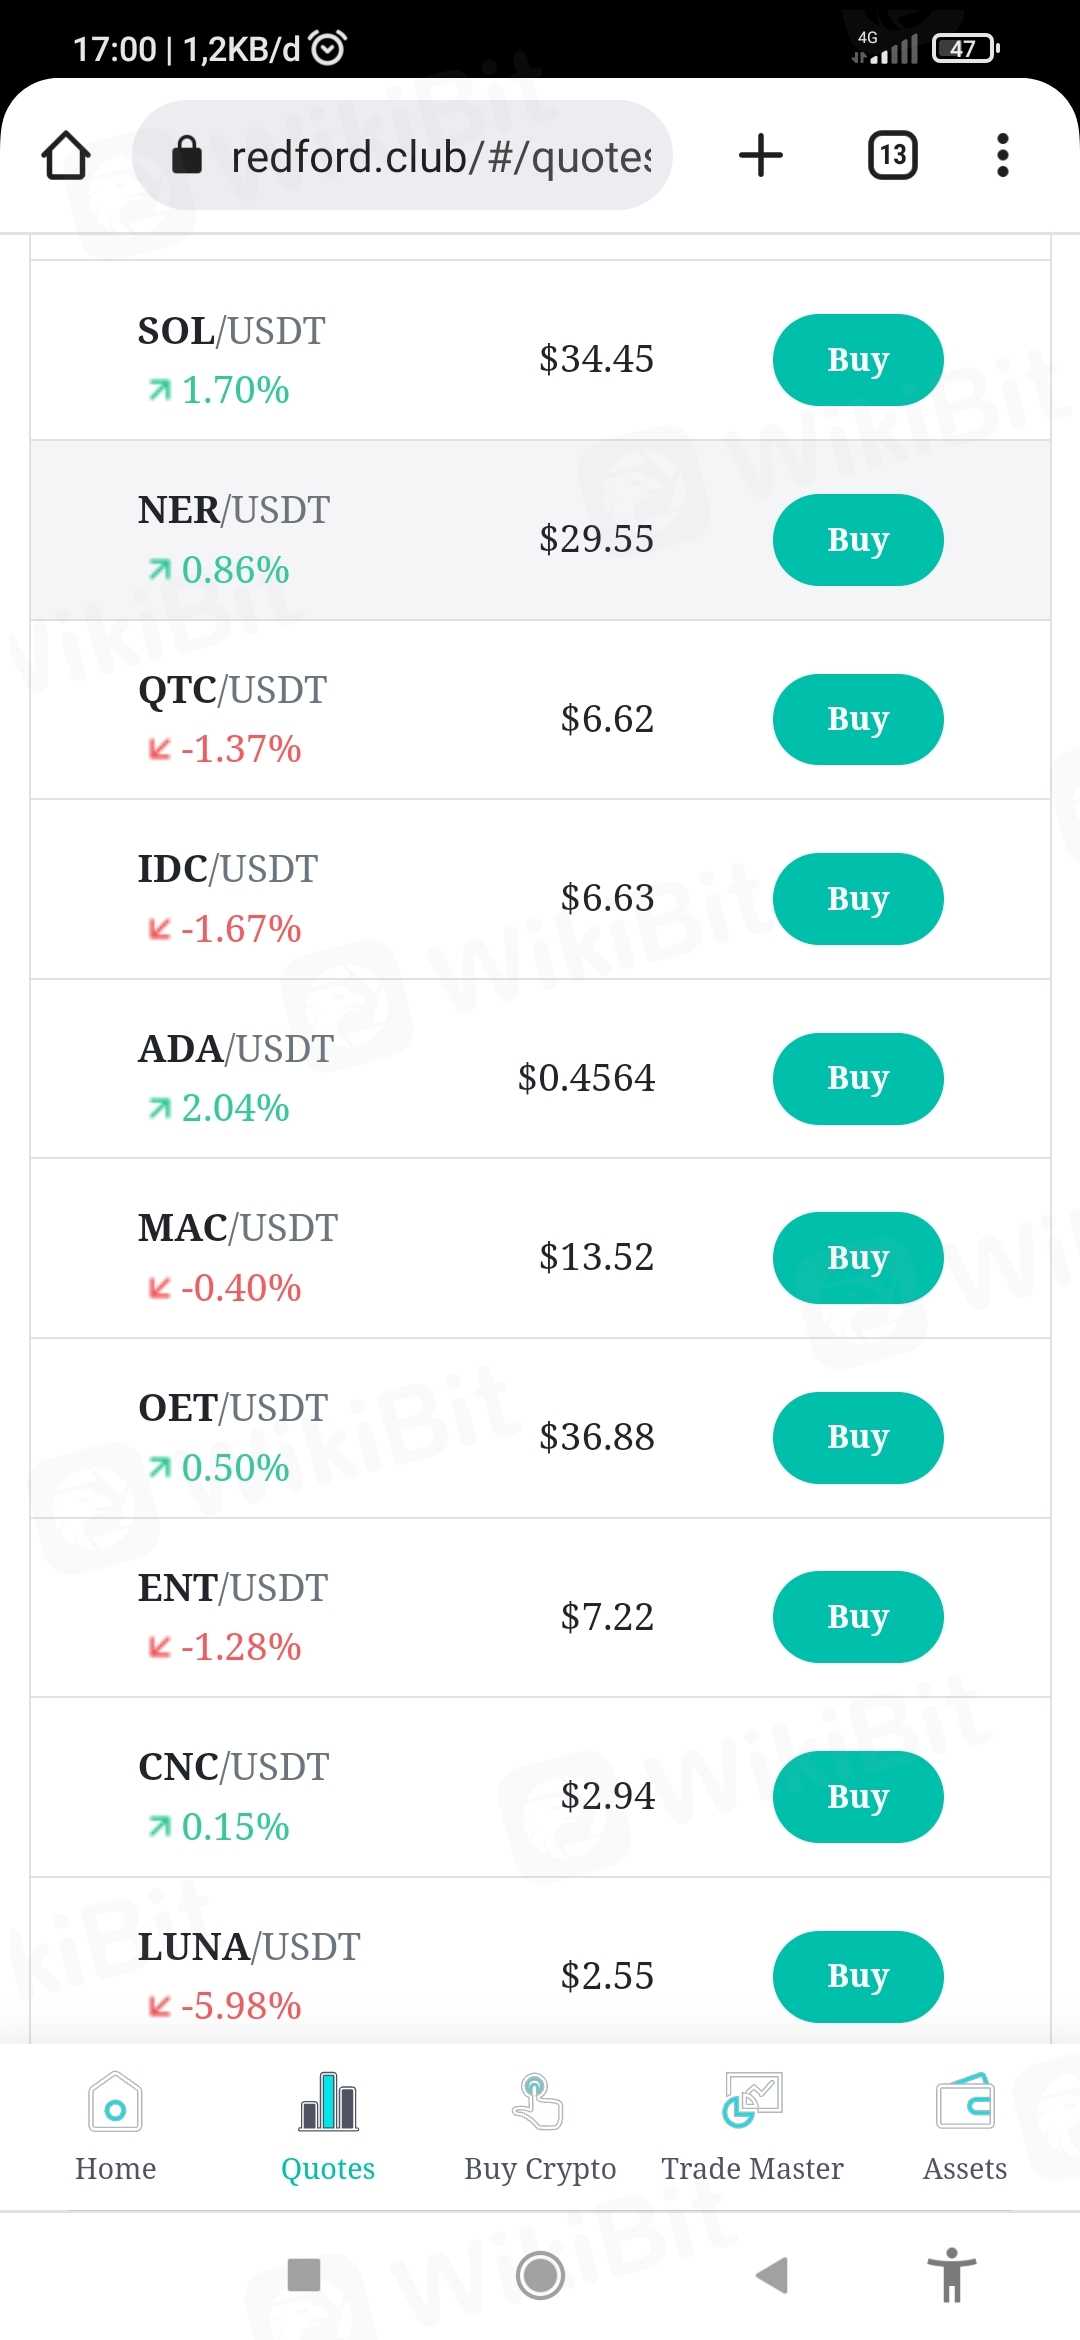
Task: Tap Buy for ADA/USDT
Action: coord(857,1079)
